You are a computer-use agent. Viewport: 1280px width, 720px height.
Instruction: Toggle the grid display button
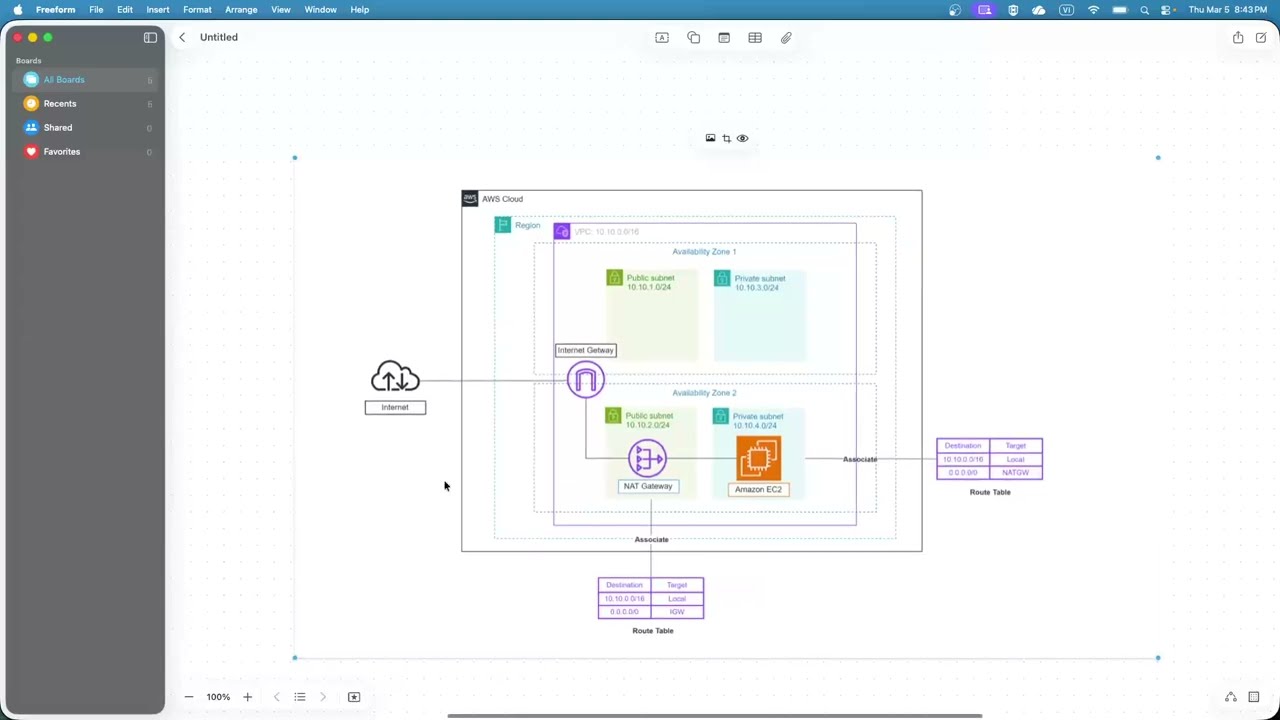1253,697
